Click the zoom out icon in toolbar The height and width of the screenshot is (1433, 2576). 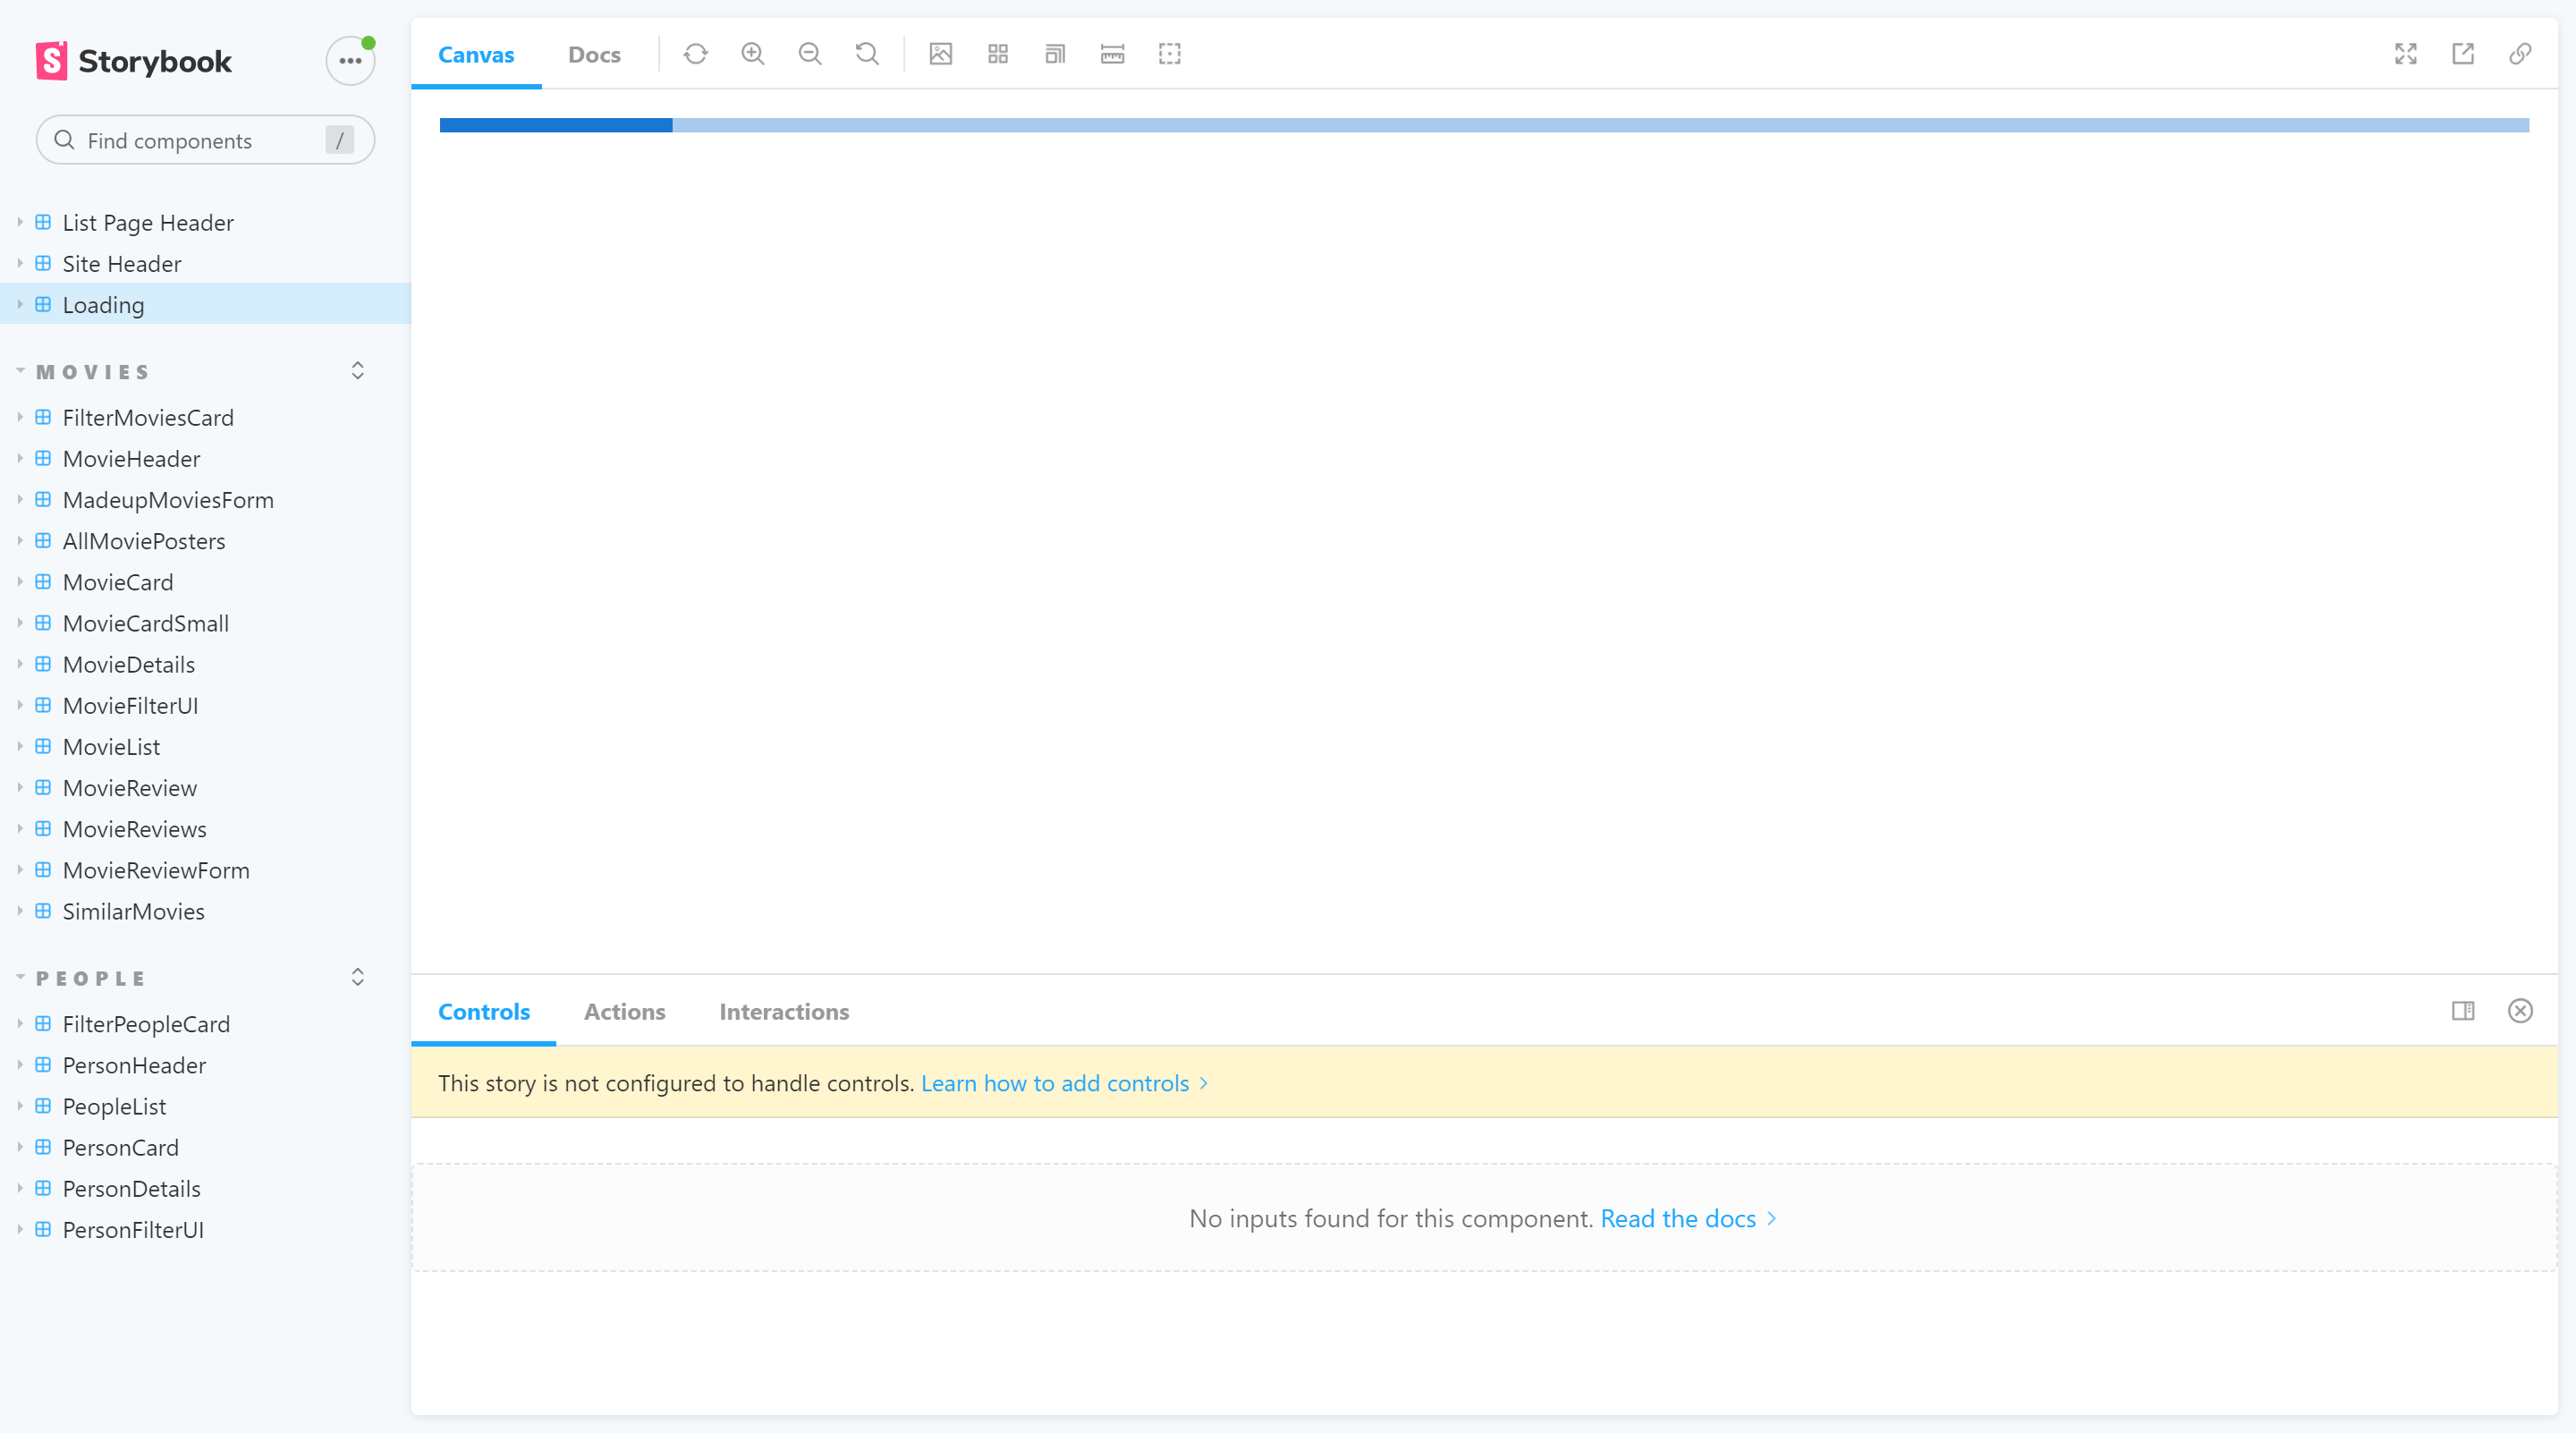(809, 53)
